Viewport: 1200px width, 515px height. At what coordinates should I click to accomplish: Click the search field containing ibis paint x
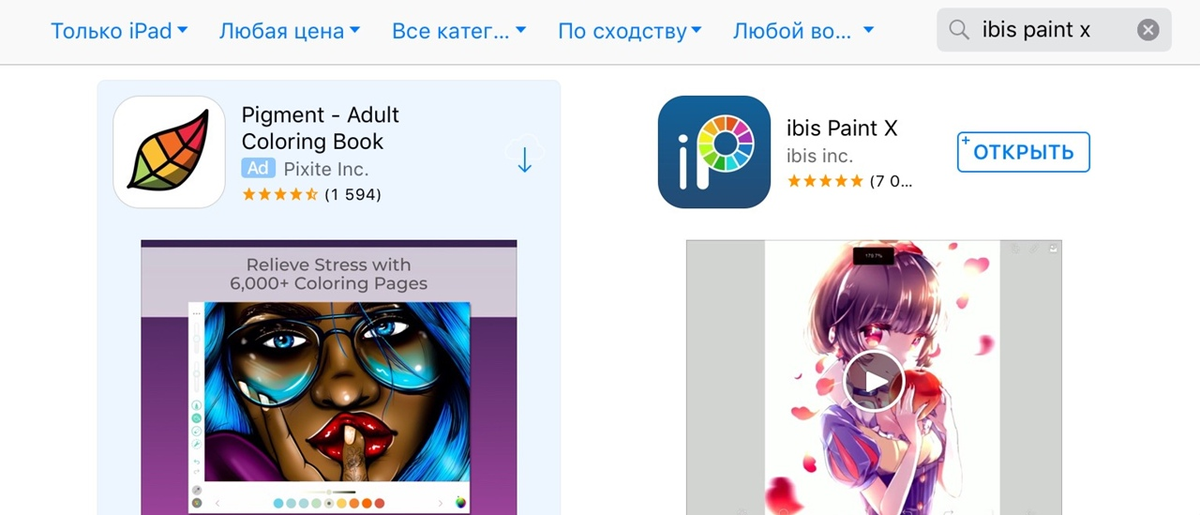pyautogui.click(x=1054, y=30)
